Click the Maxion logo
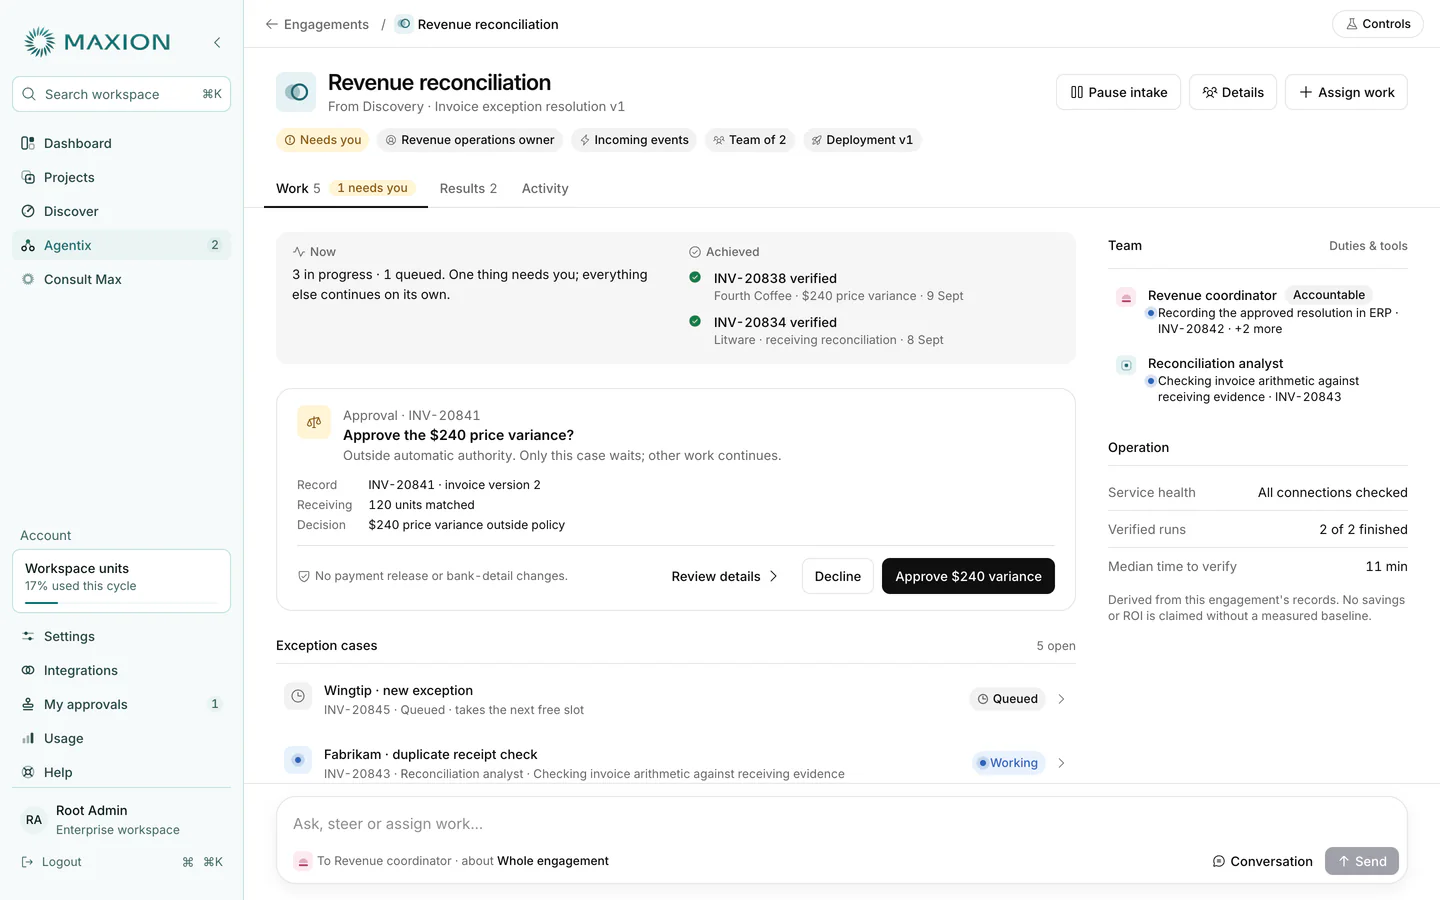Screen dimensions: 1440x900 click(x=97, y=42)
